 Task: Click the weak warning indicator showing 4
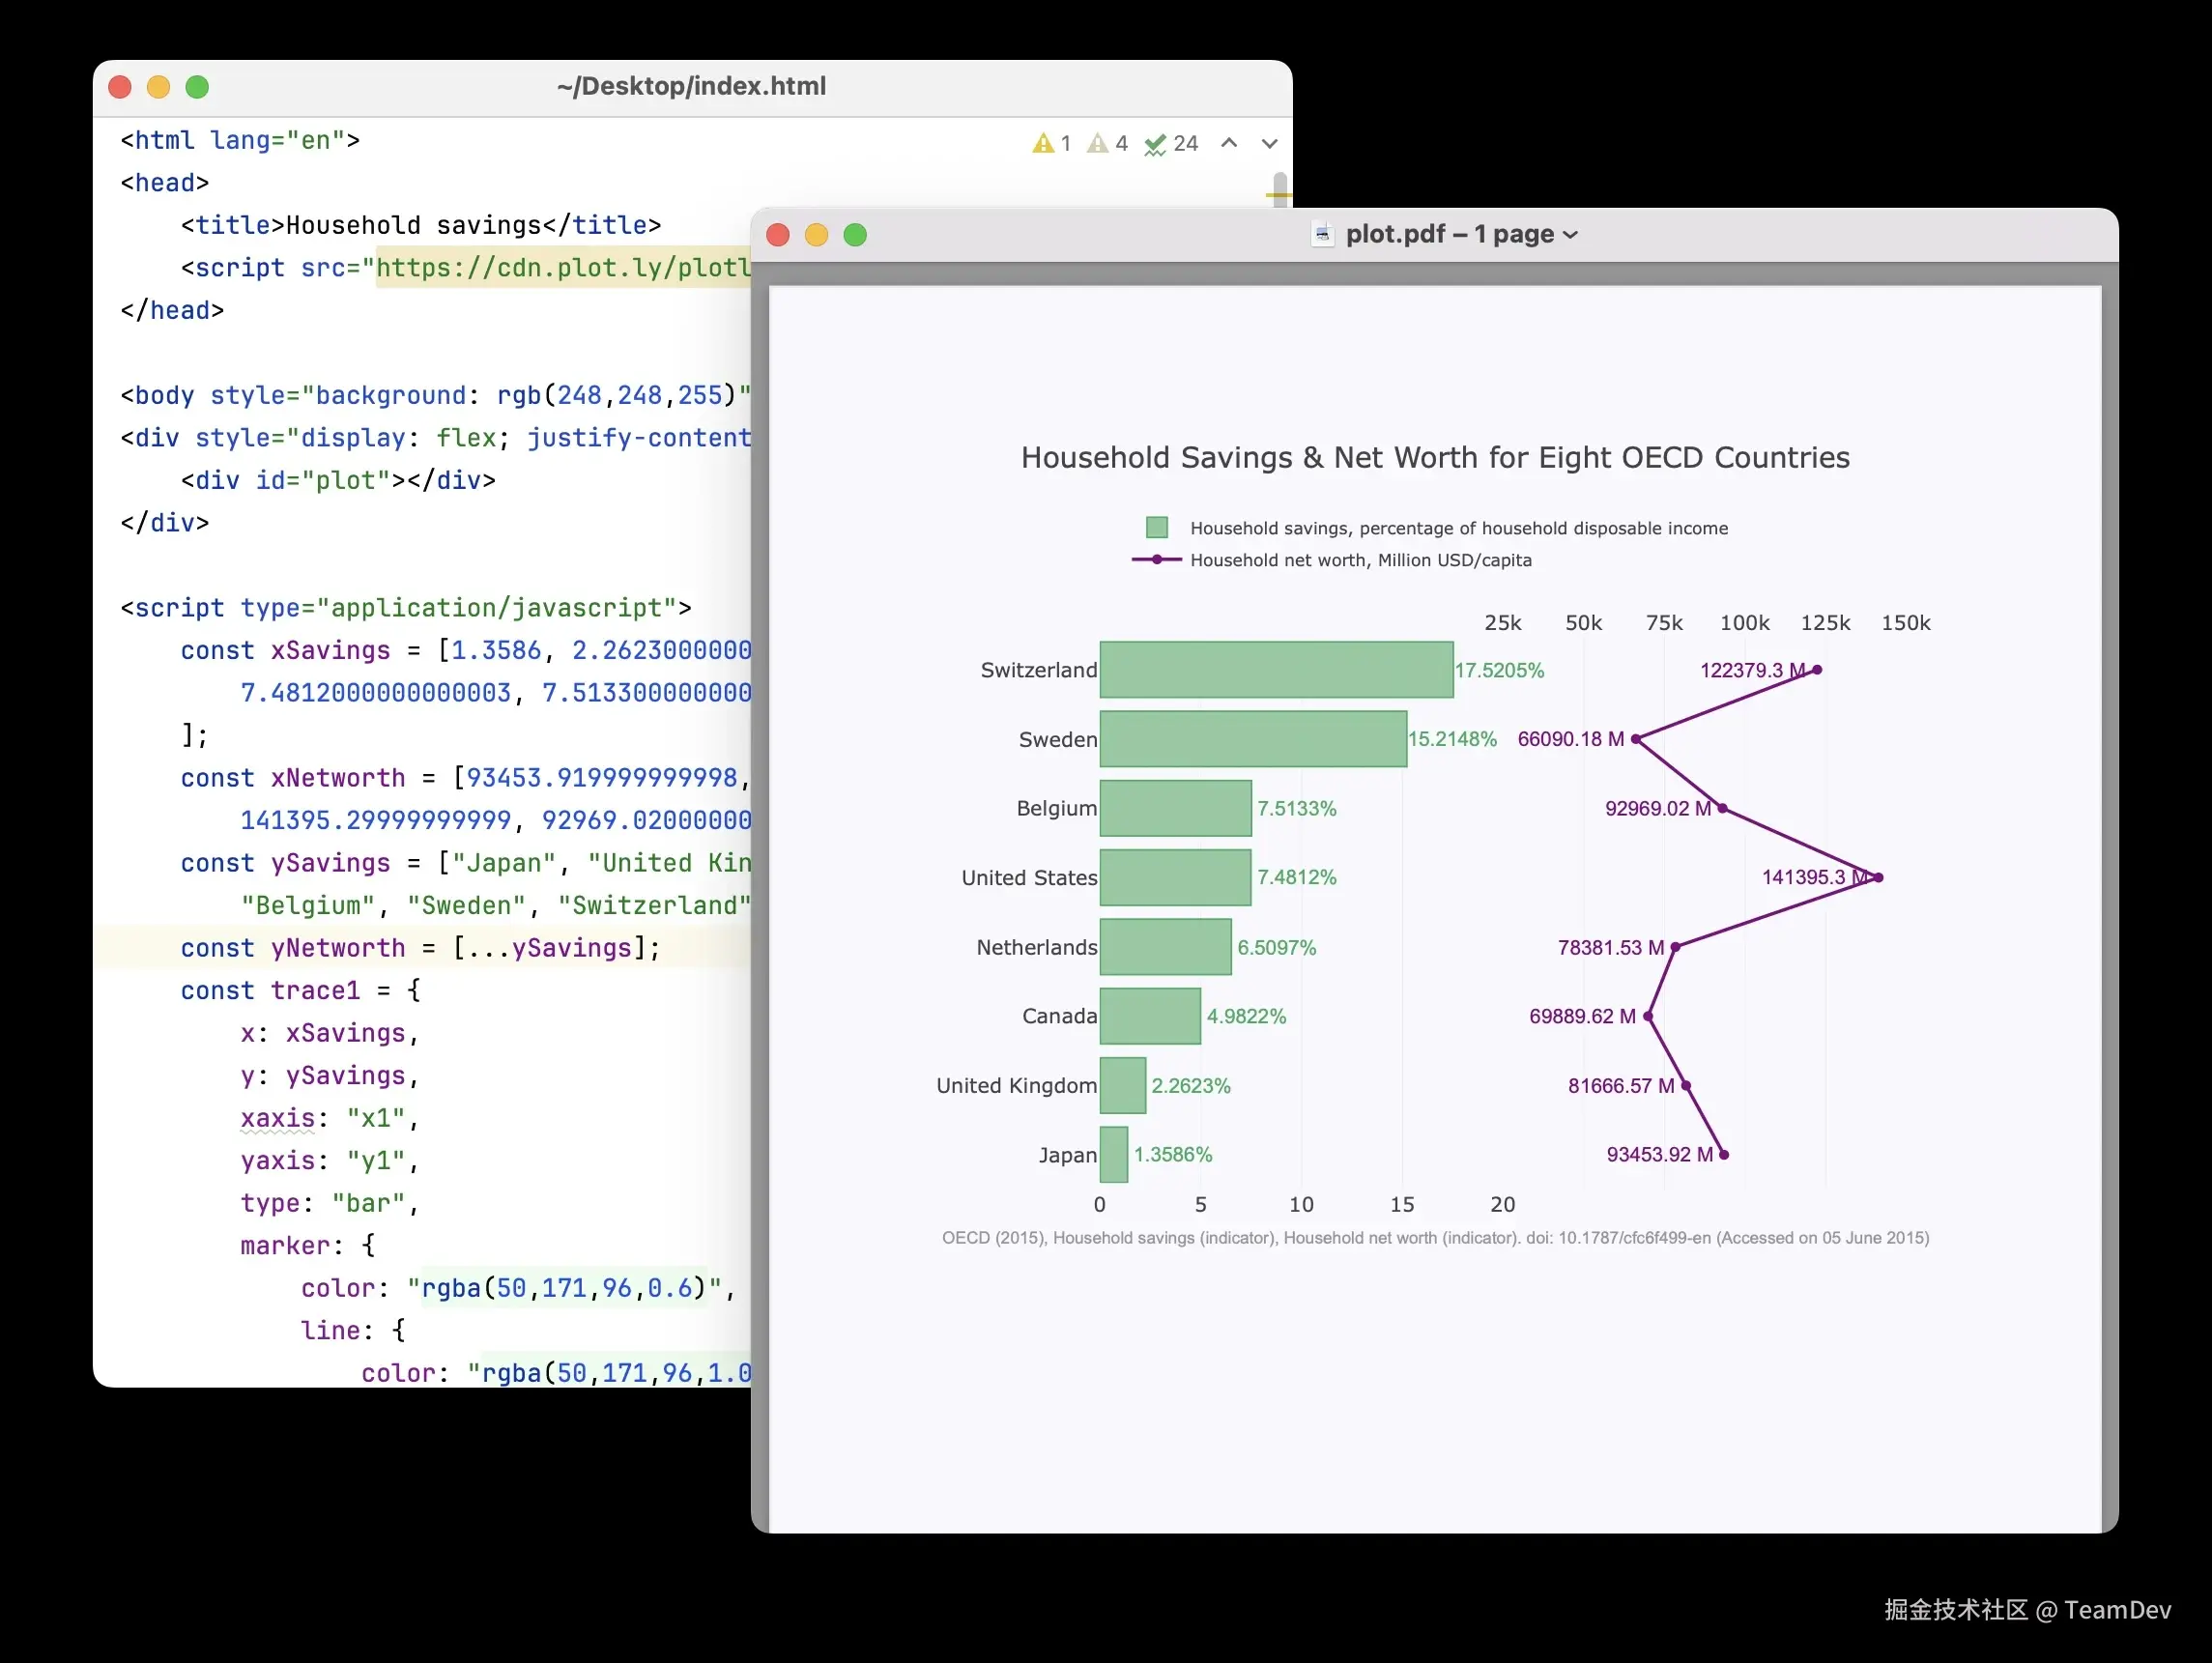(1107, 143)
